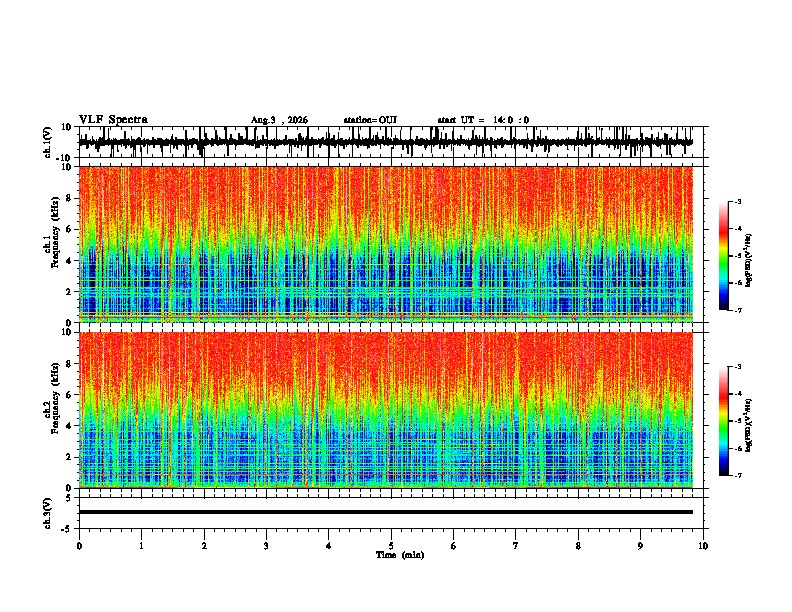Screen dimensions: 792x612
Task: Click the "-5" tick on the ch.3(V) axis
Action: [x=68, y=529]
